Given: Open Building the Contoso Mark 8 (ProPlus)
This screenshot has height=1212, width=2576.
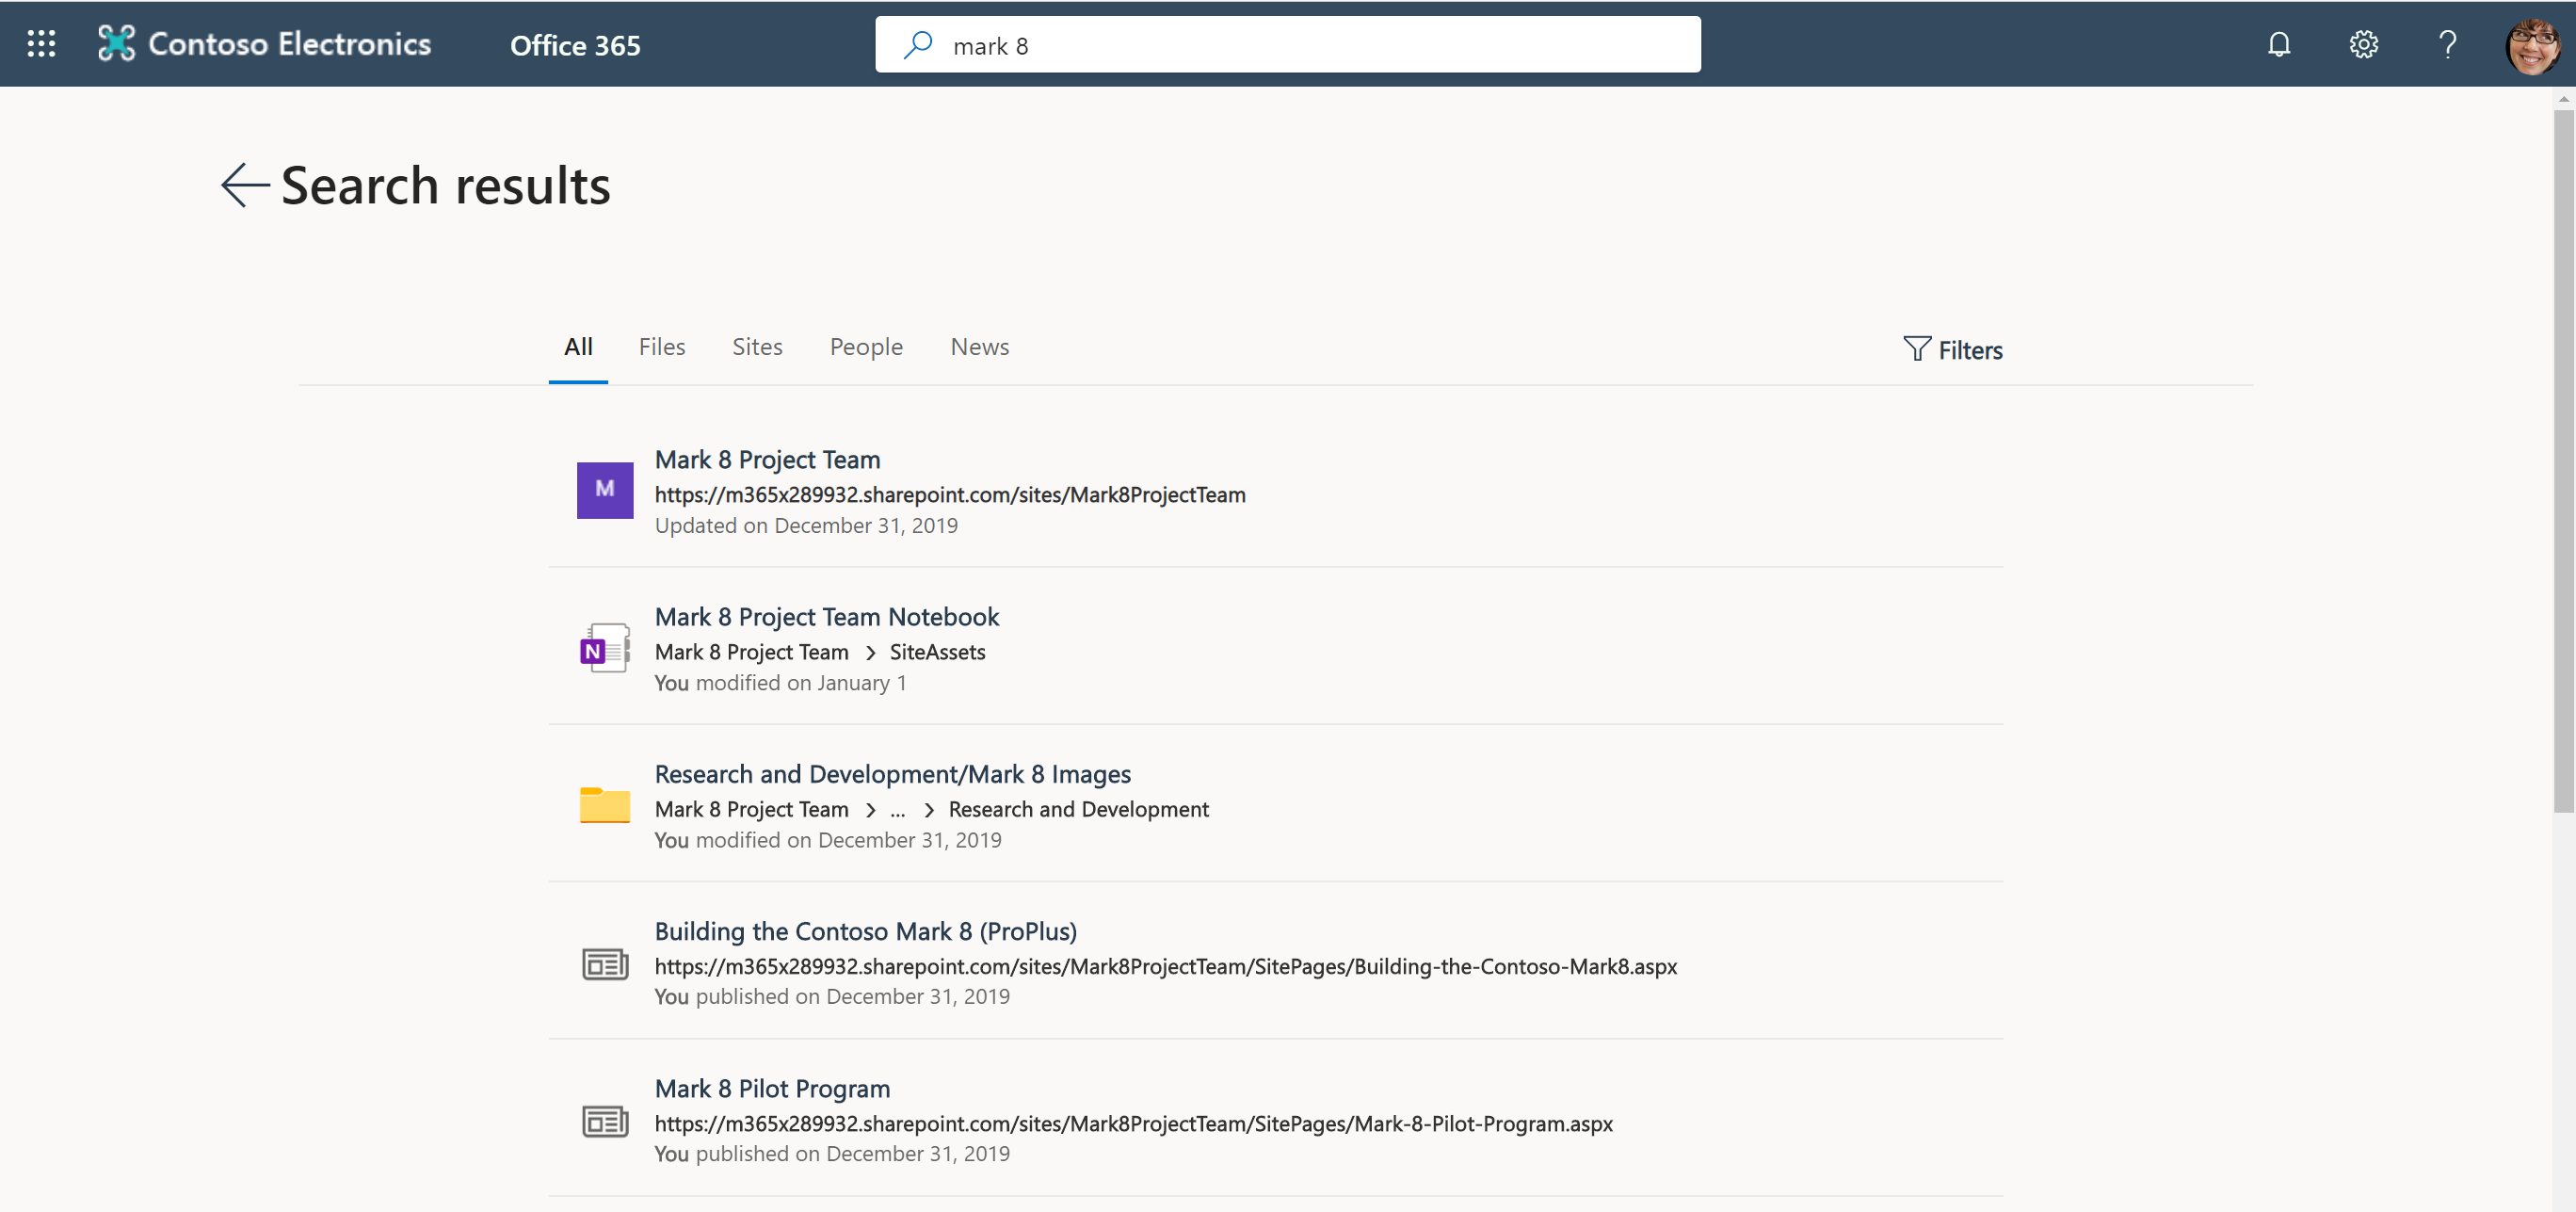Looking at the screenshot, I should [x=866, y=931].
